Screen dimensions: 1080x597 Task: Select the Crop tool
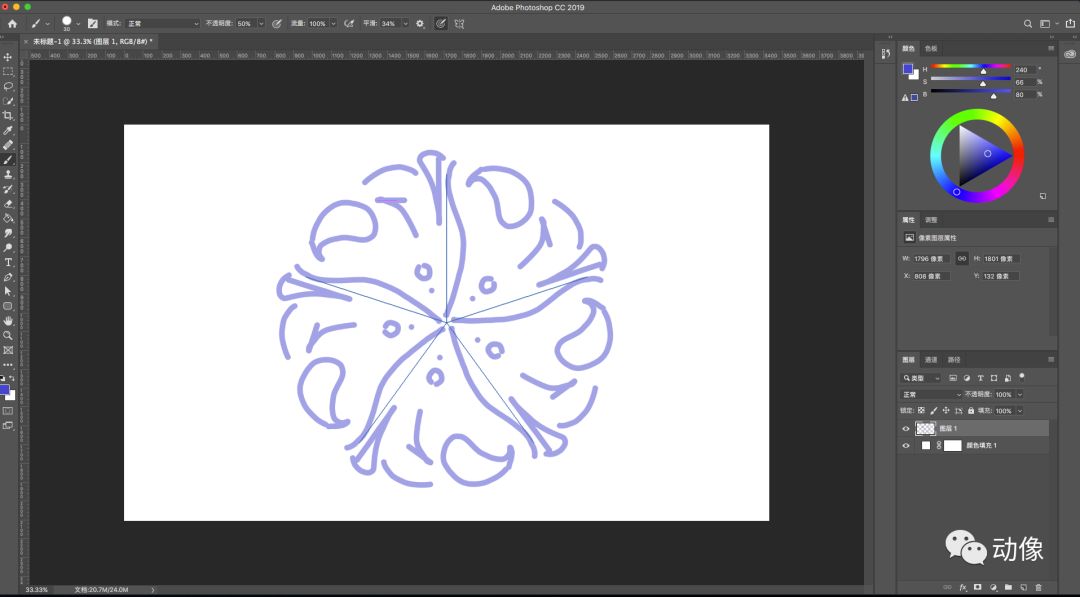click(8, 115)
